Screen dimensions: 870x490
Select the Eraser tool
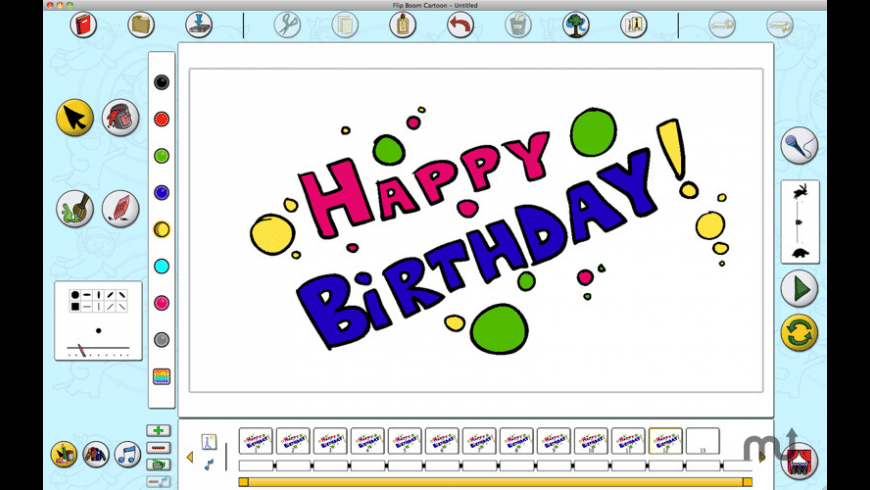tap(120, 209)
